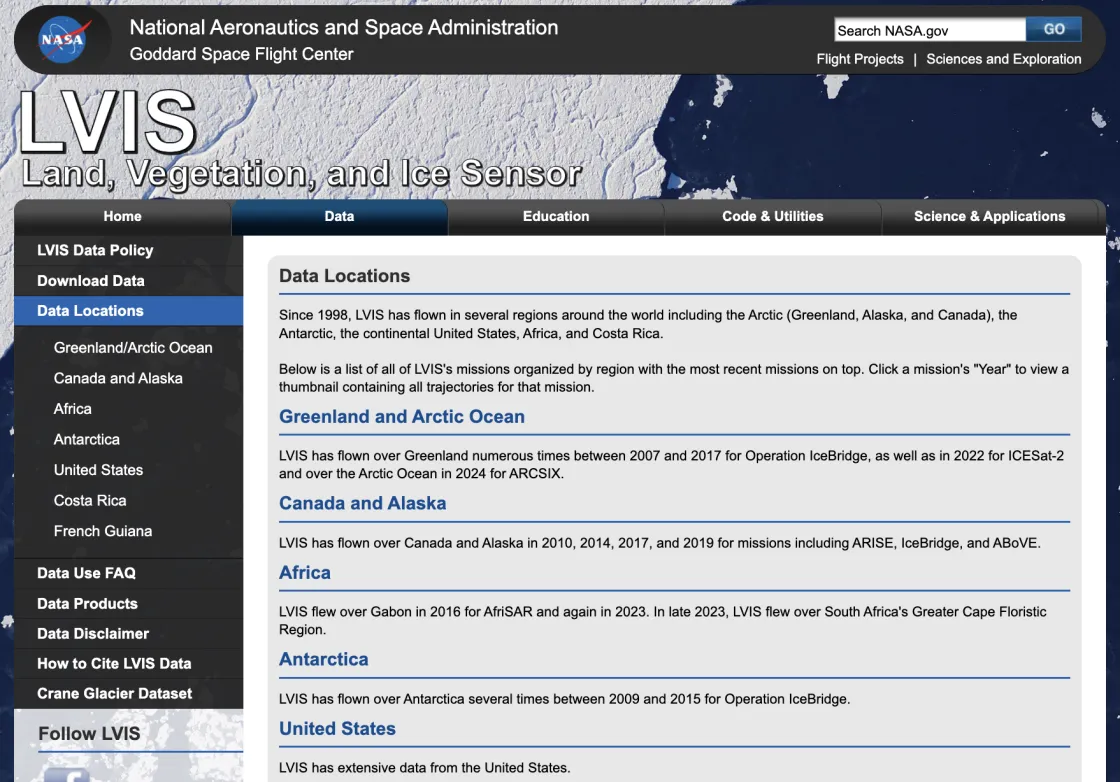Go to the Home tab

point(122,216)
